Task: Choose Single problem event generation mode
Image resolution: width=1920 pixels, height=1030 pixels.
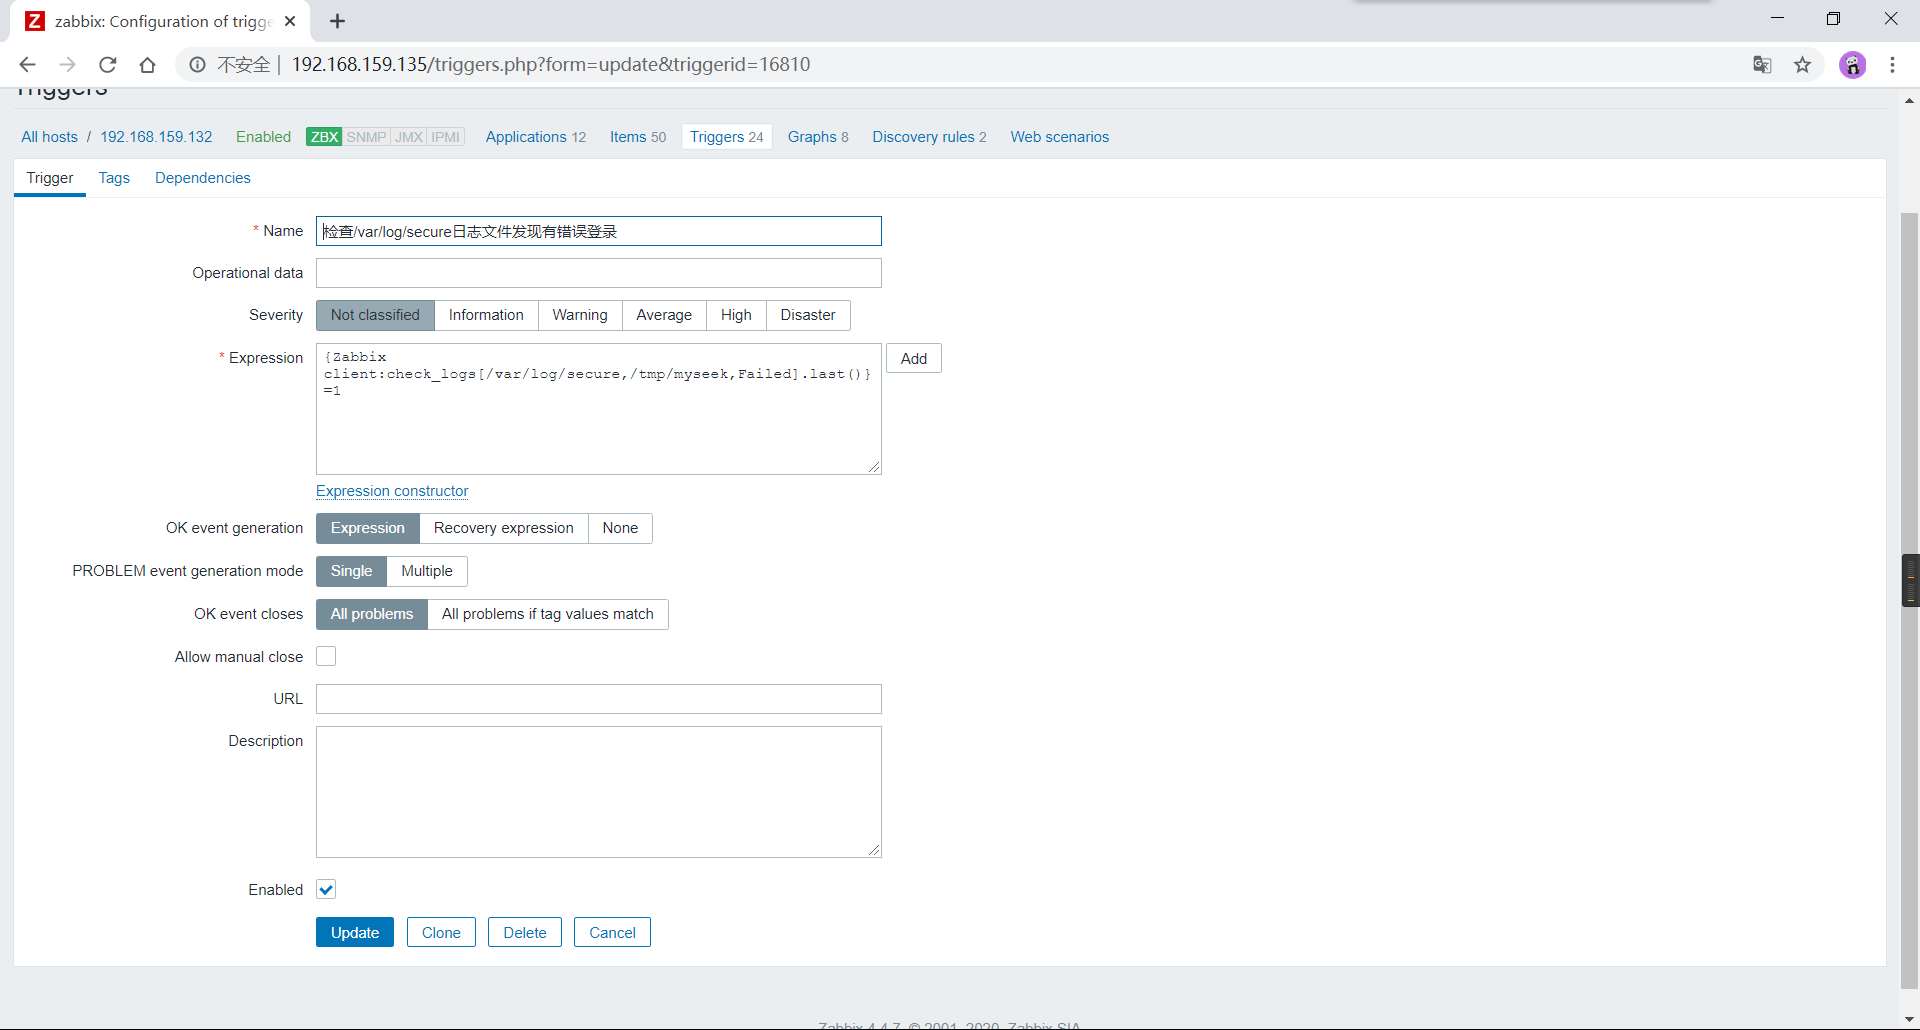Action: 351,571
